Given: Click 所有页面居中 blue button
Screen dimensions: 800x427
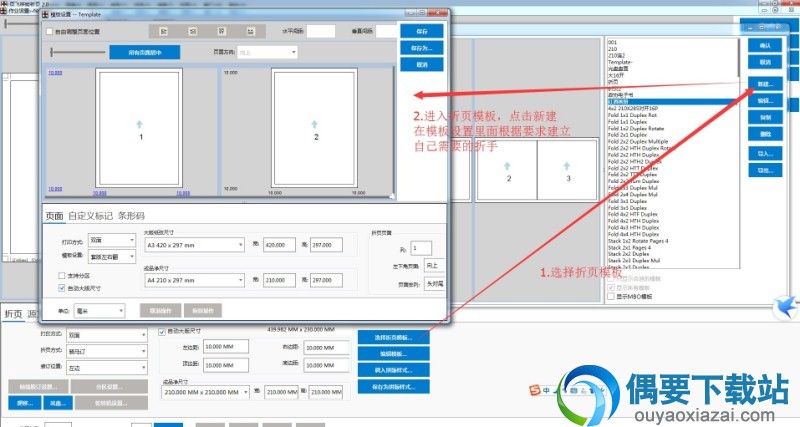Looking at the screenshot, I should 145,52.
